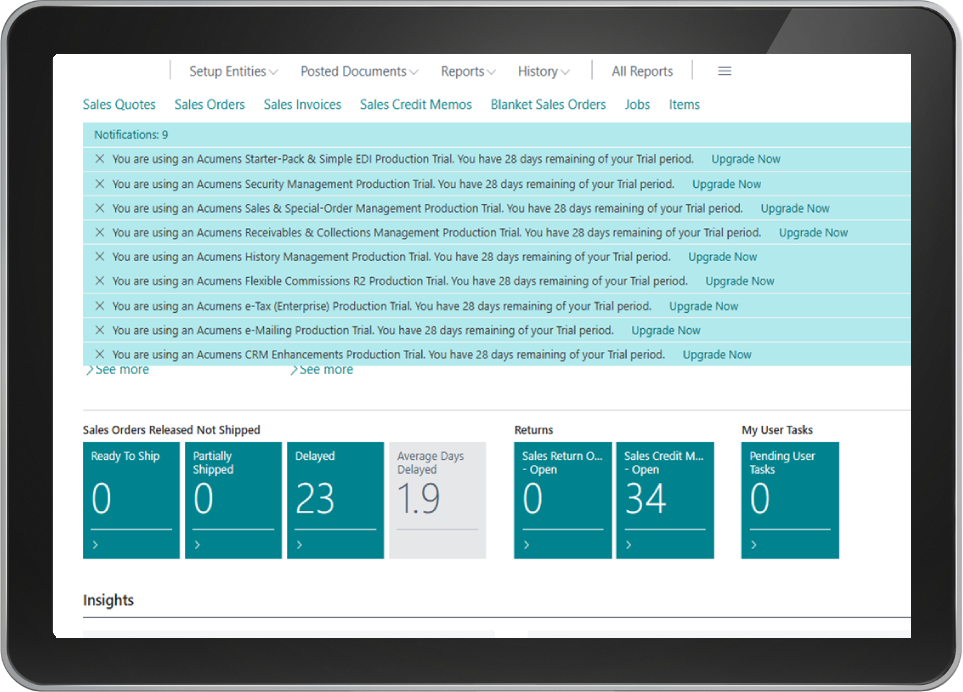This screenshot has width=963, height=692.
Task: Click the arrow on Pending User Tasks tile
Action: [754, 545]
